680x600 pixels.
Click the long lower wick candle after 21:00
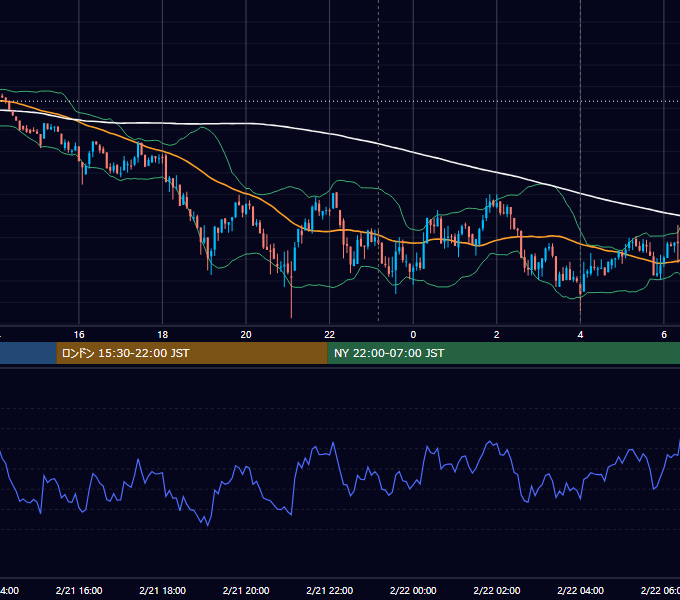[x=291, y=288]
